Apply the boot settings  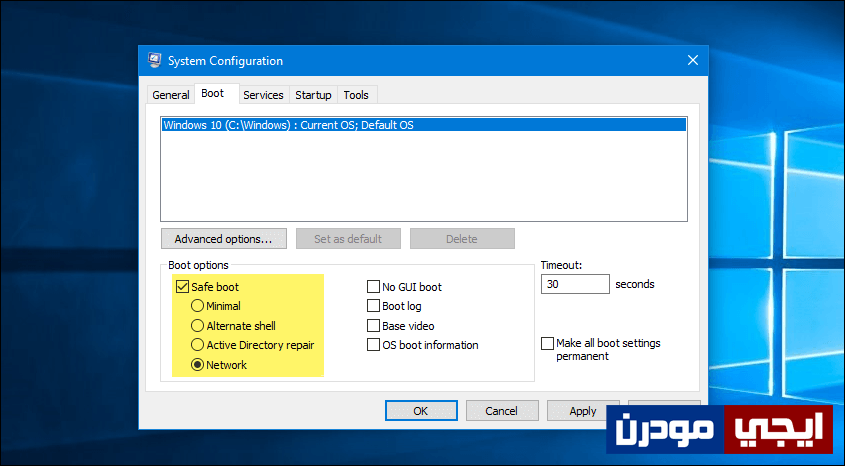(583, 411)
